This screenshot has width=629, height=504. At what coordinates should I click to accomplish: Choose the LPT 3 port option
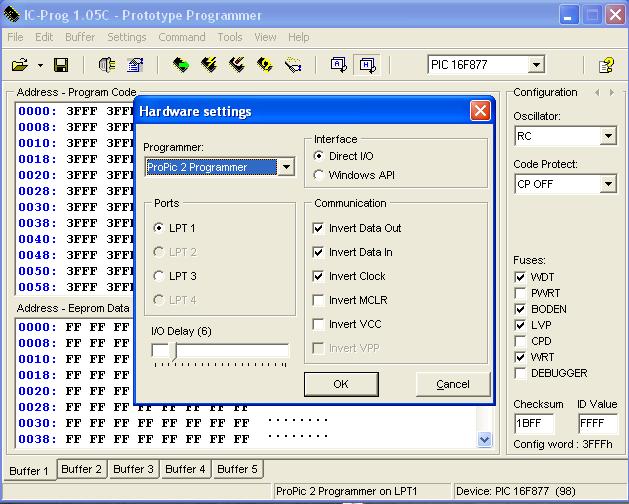coord(159,276)
